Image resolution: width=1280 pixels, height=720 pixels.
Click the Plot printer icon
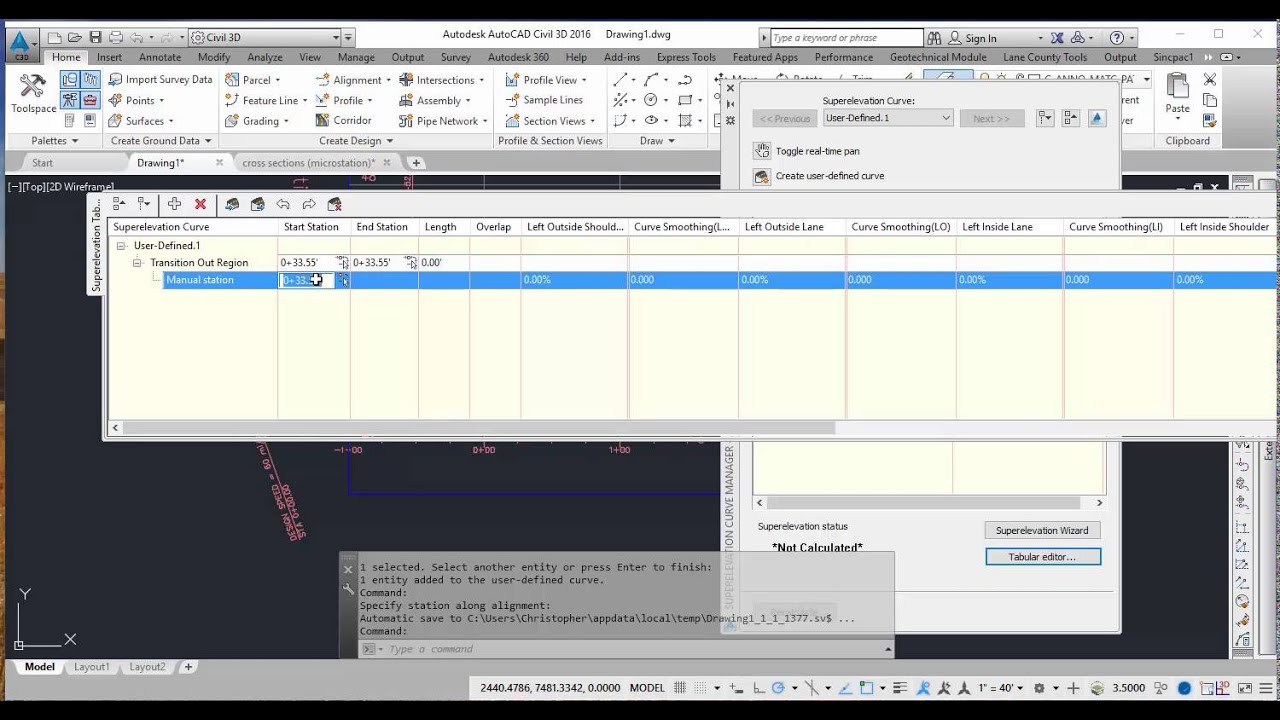point(116,38)
